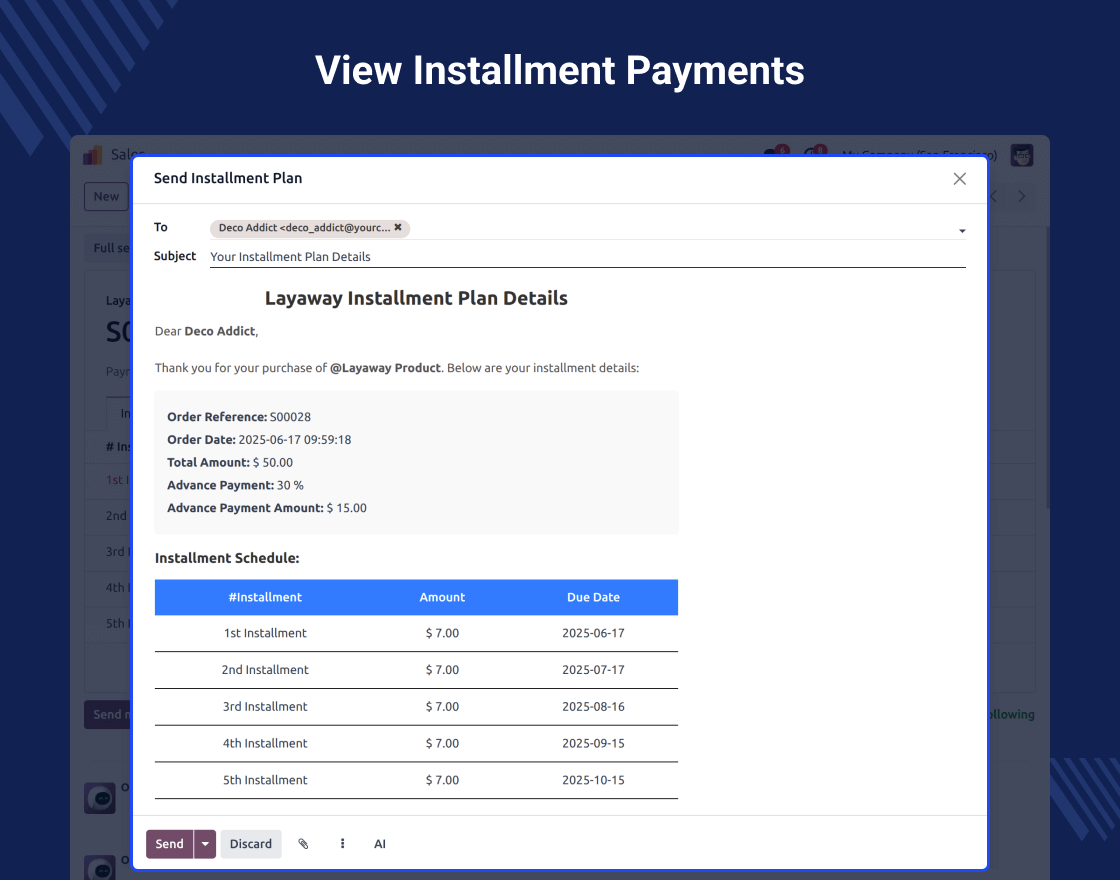Click due date 2025-08-16 cell
The width and height of the screenshot is (1120, 880).
tap(593, 706)
